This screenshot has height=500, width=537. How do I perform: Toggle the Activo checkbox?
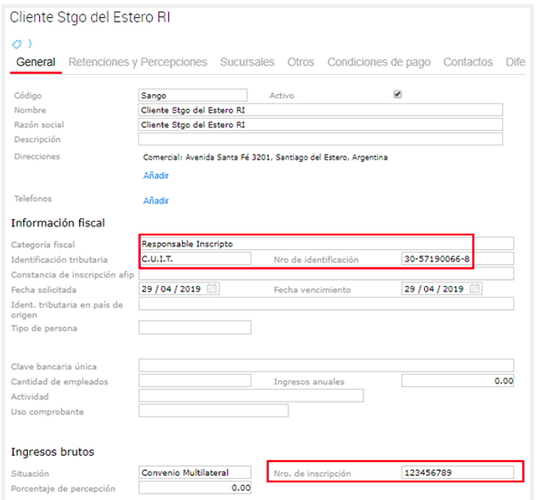(x=398, y=94)
